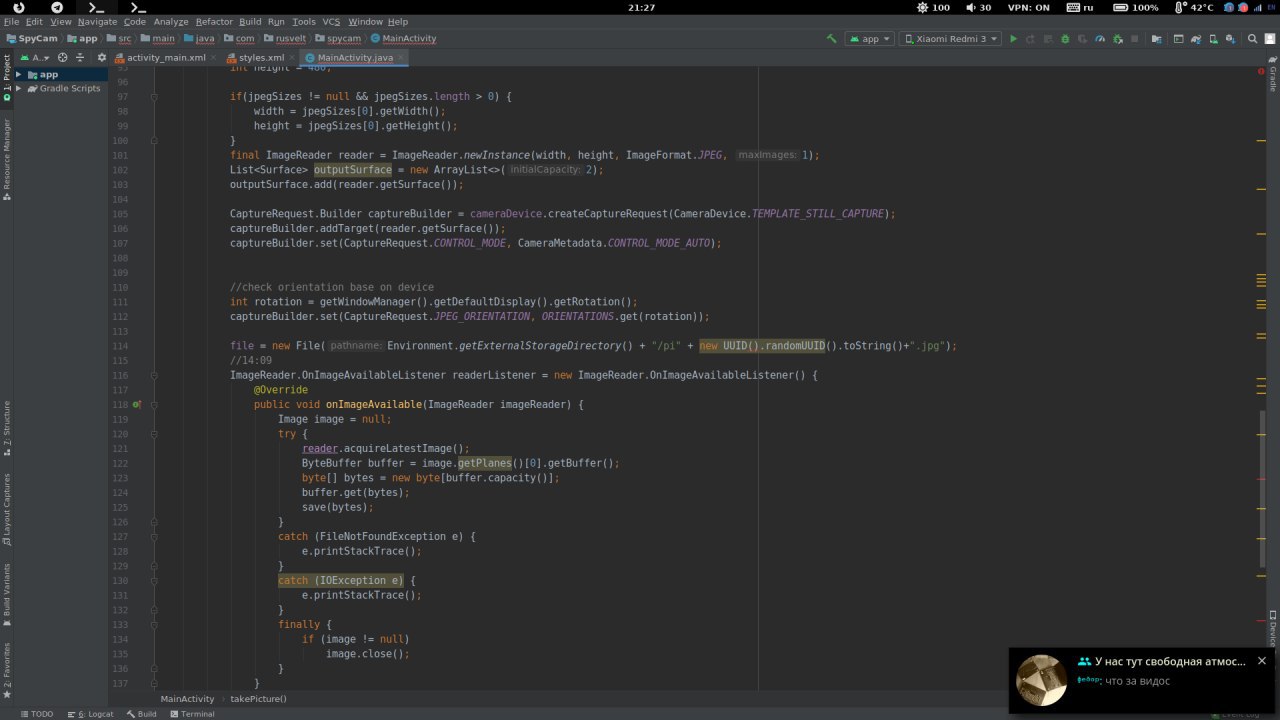The image size is (1280, 720).
Task: Click the override gutter icon at line 118
Action: [x=136, y=405]
